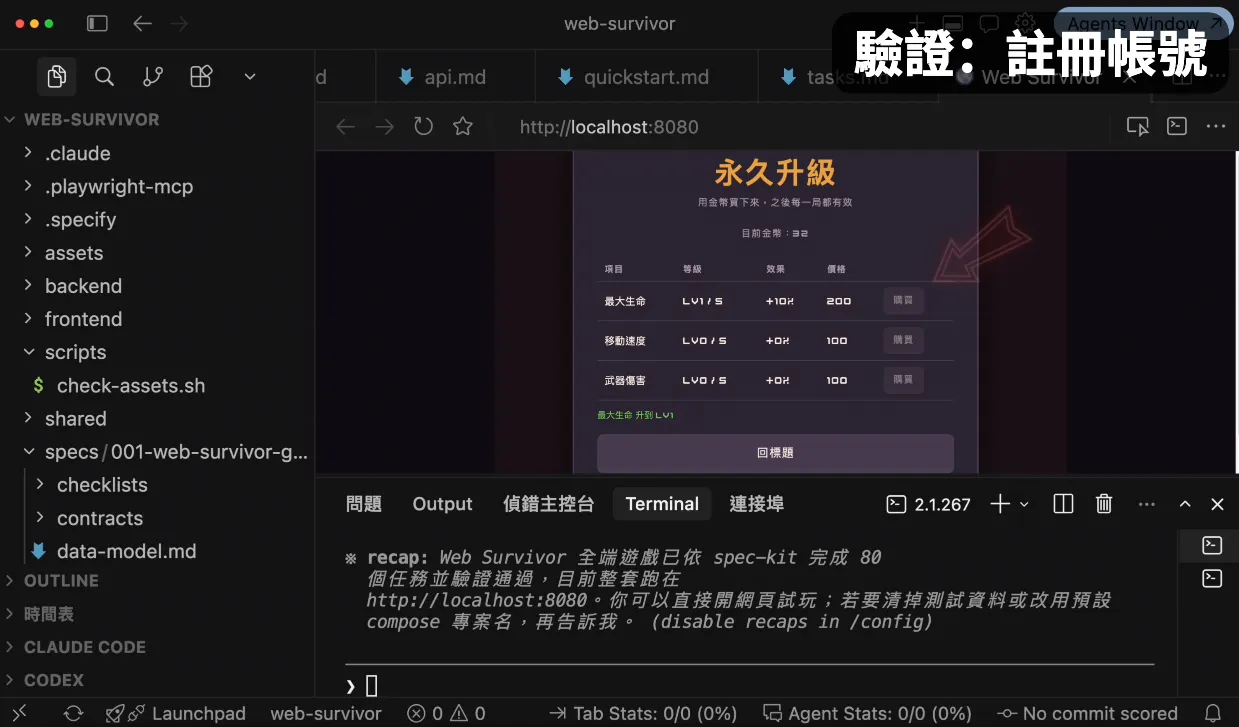Image resolution: width=1239 pixels, height=727 pixels.
Task: Open data-model.md file
Action: tap(157, 551)
